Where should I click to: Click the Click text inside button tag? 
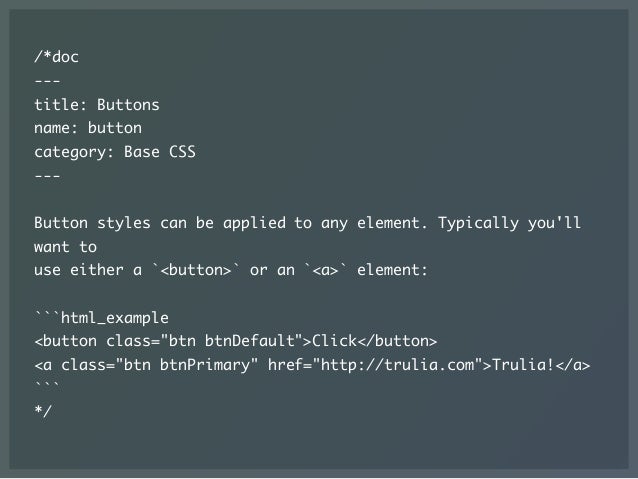click(334, 341)
